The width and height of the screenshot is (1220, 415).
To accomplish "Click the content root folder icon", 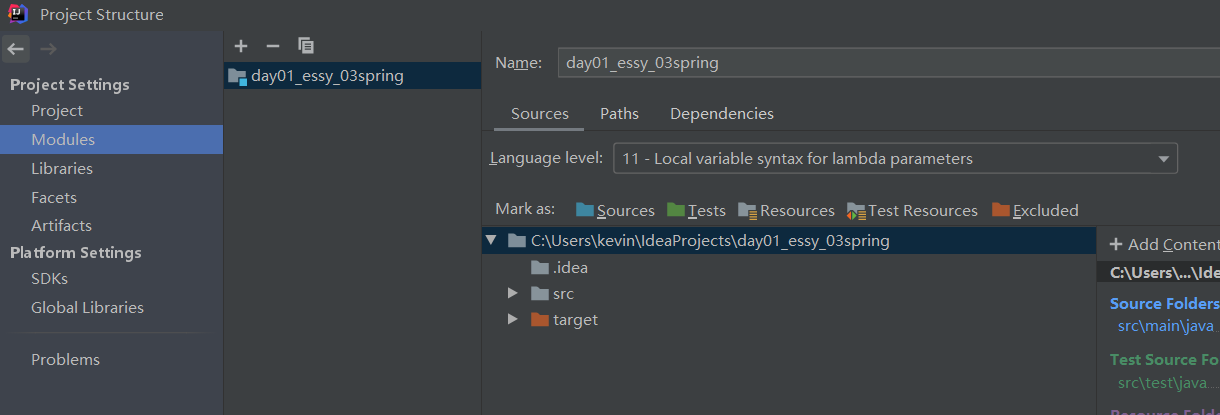I will [x=517, y=241].
